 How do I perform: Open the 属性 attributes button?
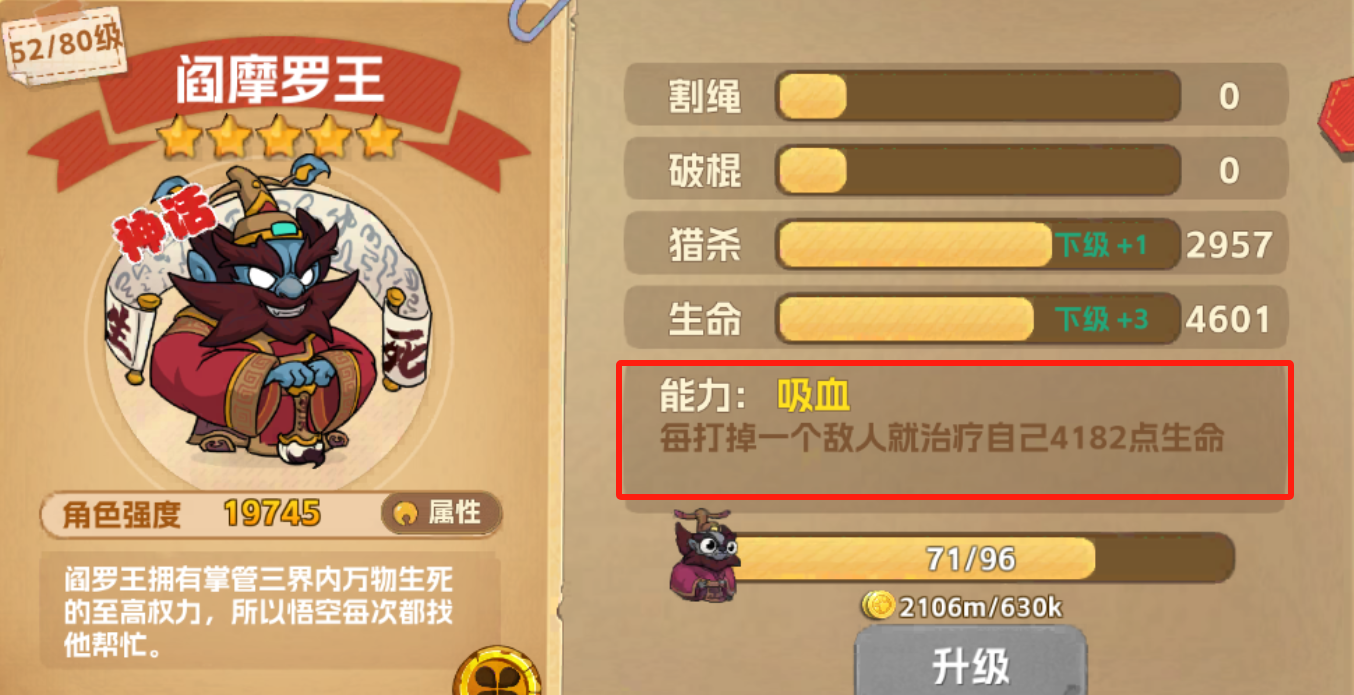pyautogui.click(x=441, y=513)
